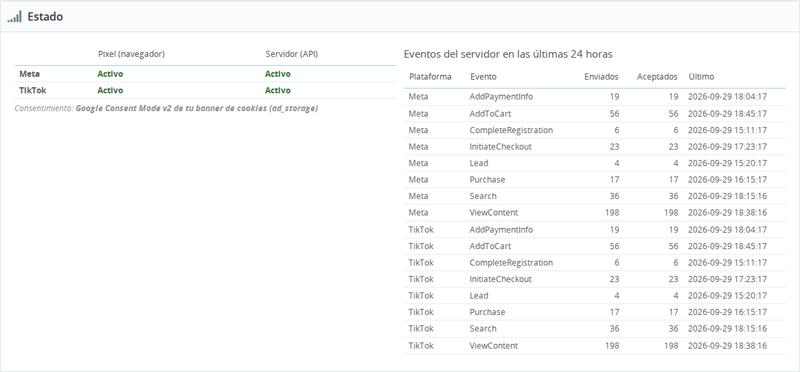Click the Plataforma column header
This screenshot has height=372, width=800.
point(430,77)
